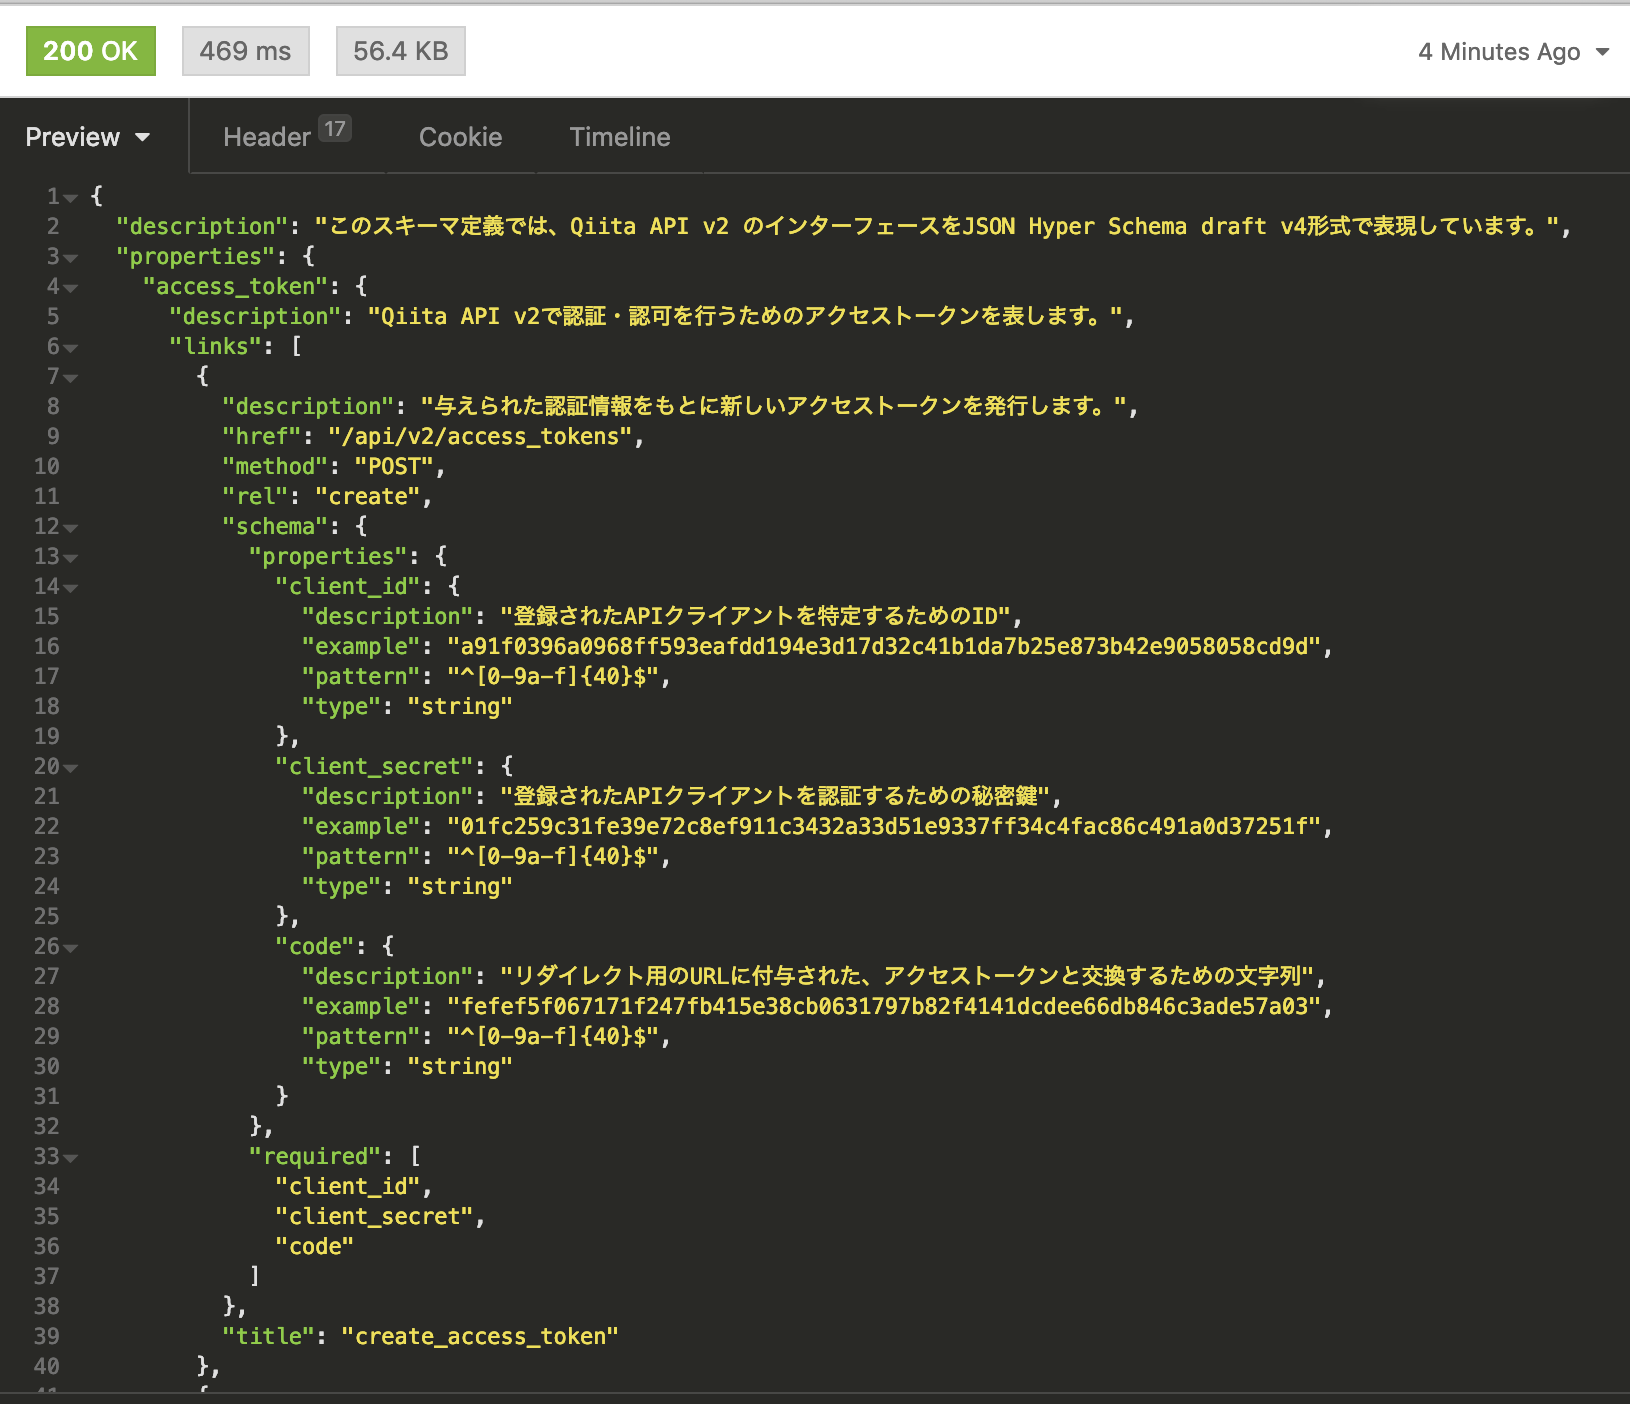Collapse the client_id fold at line 14
Screen dimensions: 1630x1404
71,588
